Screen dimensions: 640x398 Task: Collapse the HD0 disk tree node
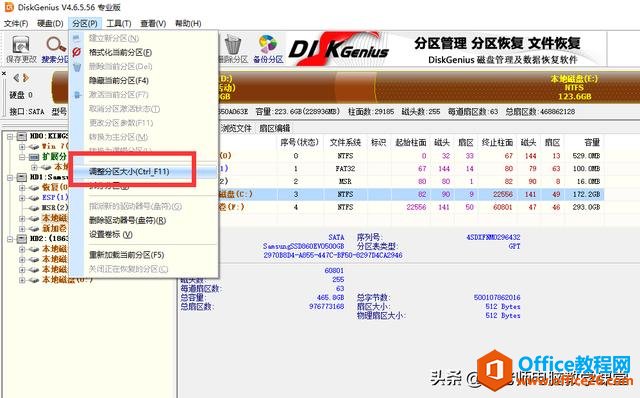tap(10, 136)
